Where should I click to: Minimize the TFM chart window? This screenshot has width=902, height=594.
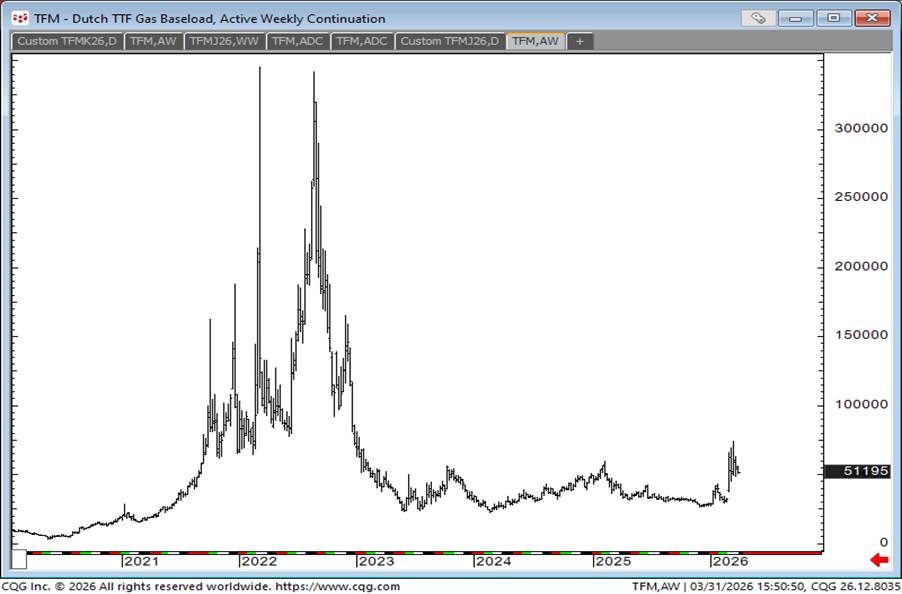pyautogui.click(x=796, y=18)
